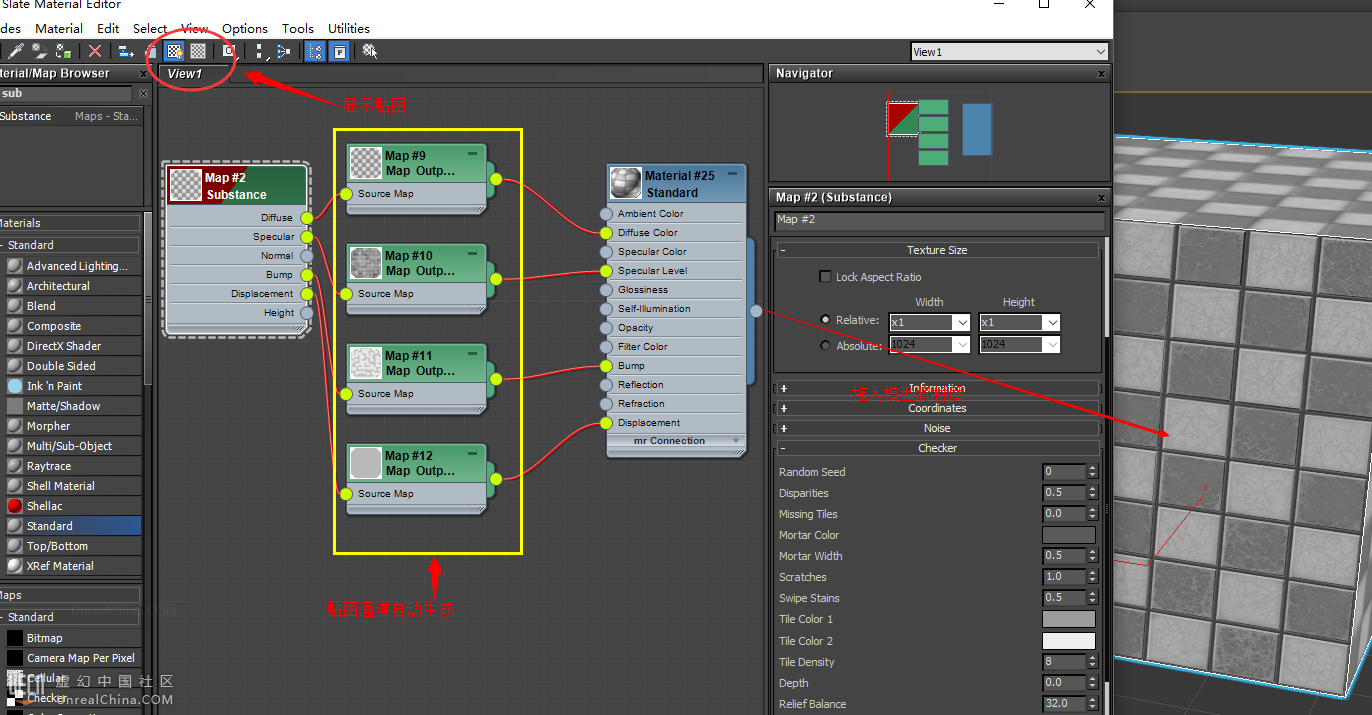The height and width of the screenshot is (715, 1372).
Task: Select Raytrace in materials list
Action: [49, 466]
